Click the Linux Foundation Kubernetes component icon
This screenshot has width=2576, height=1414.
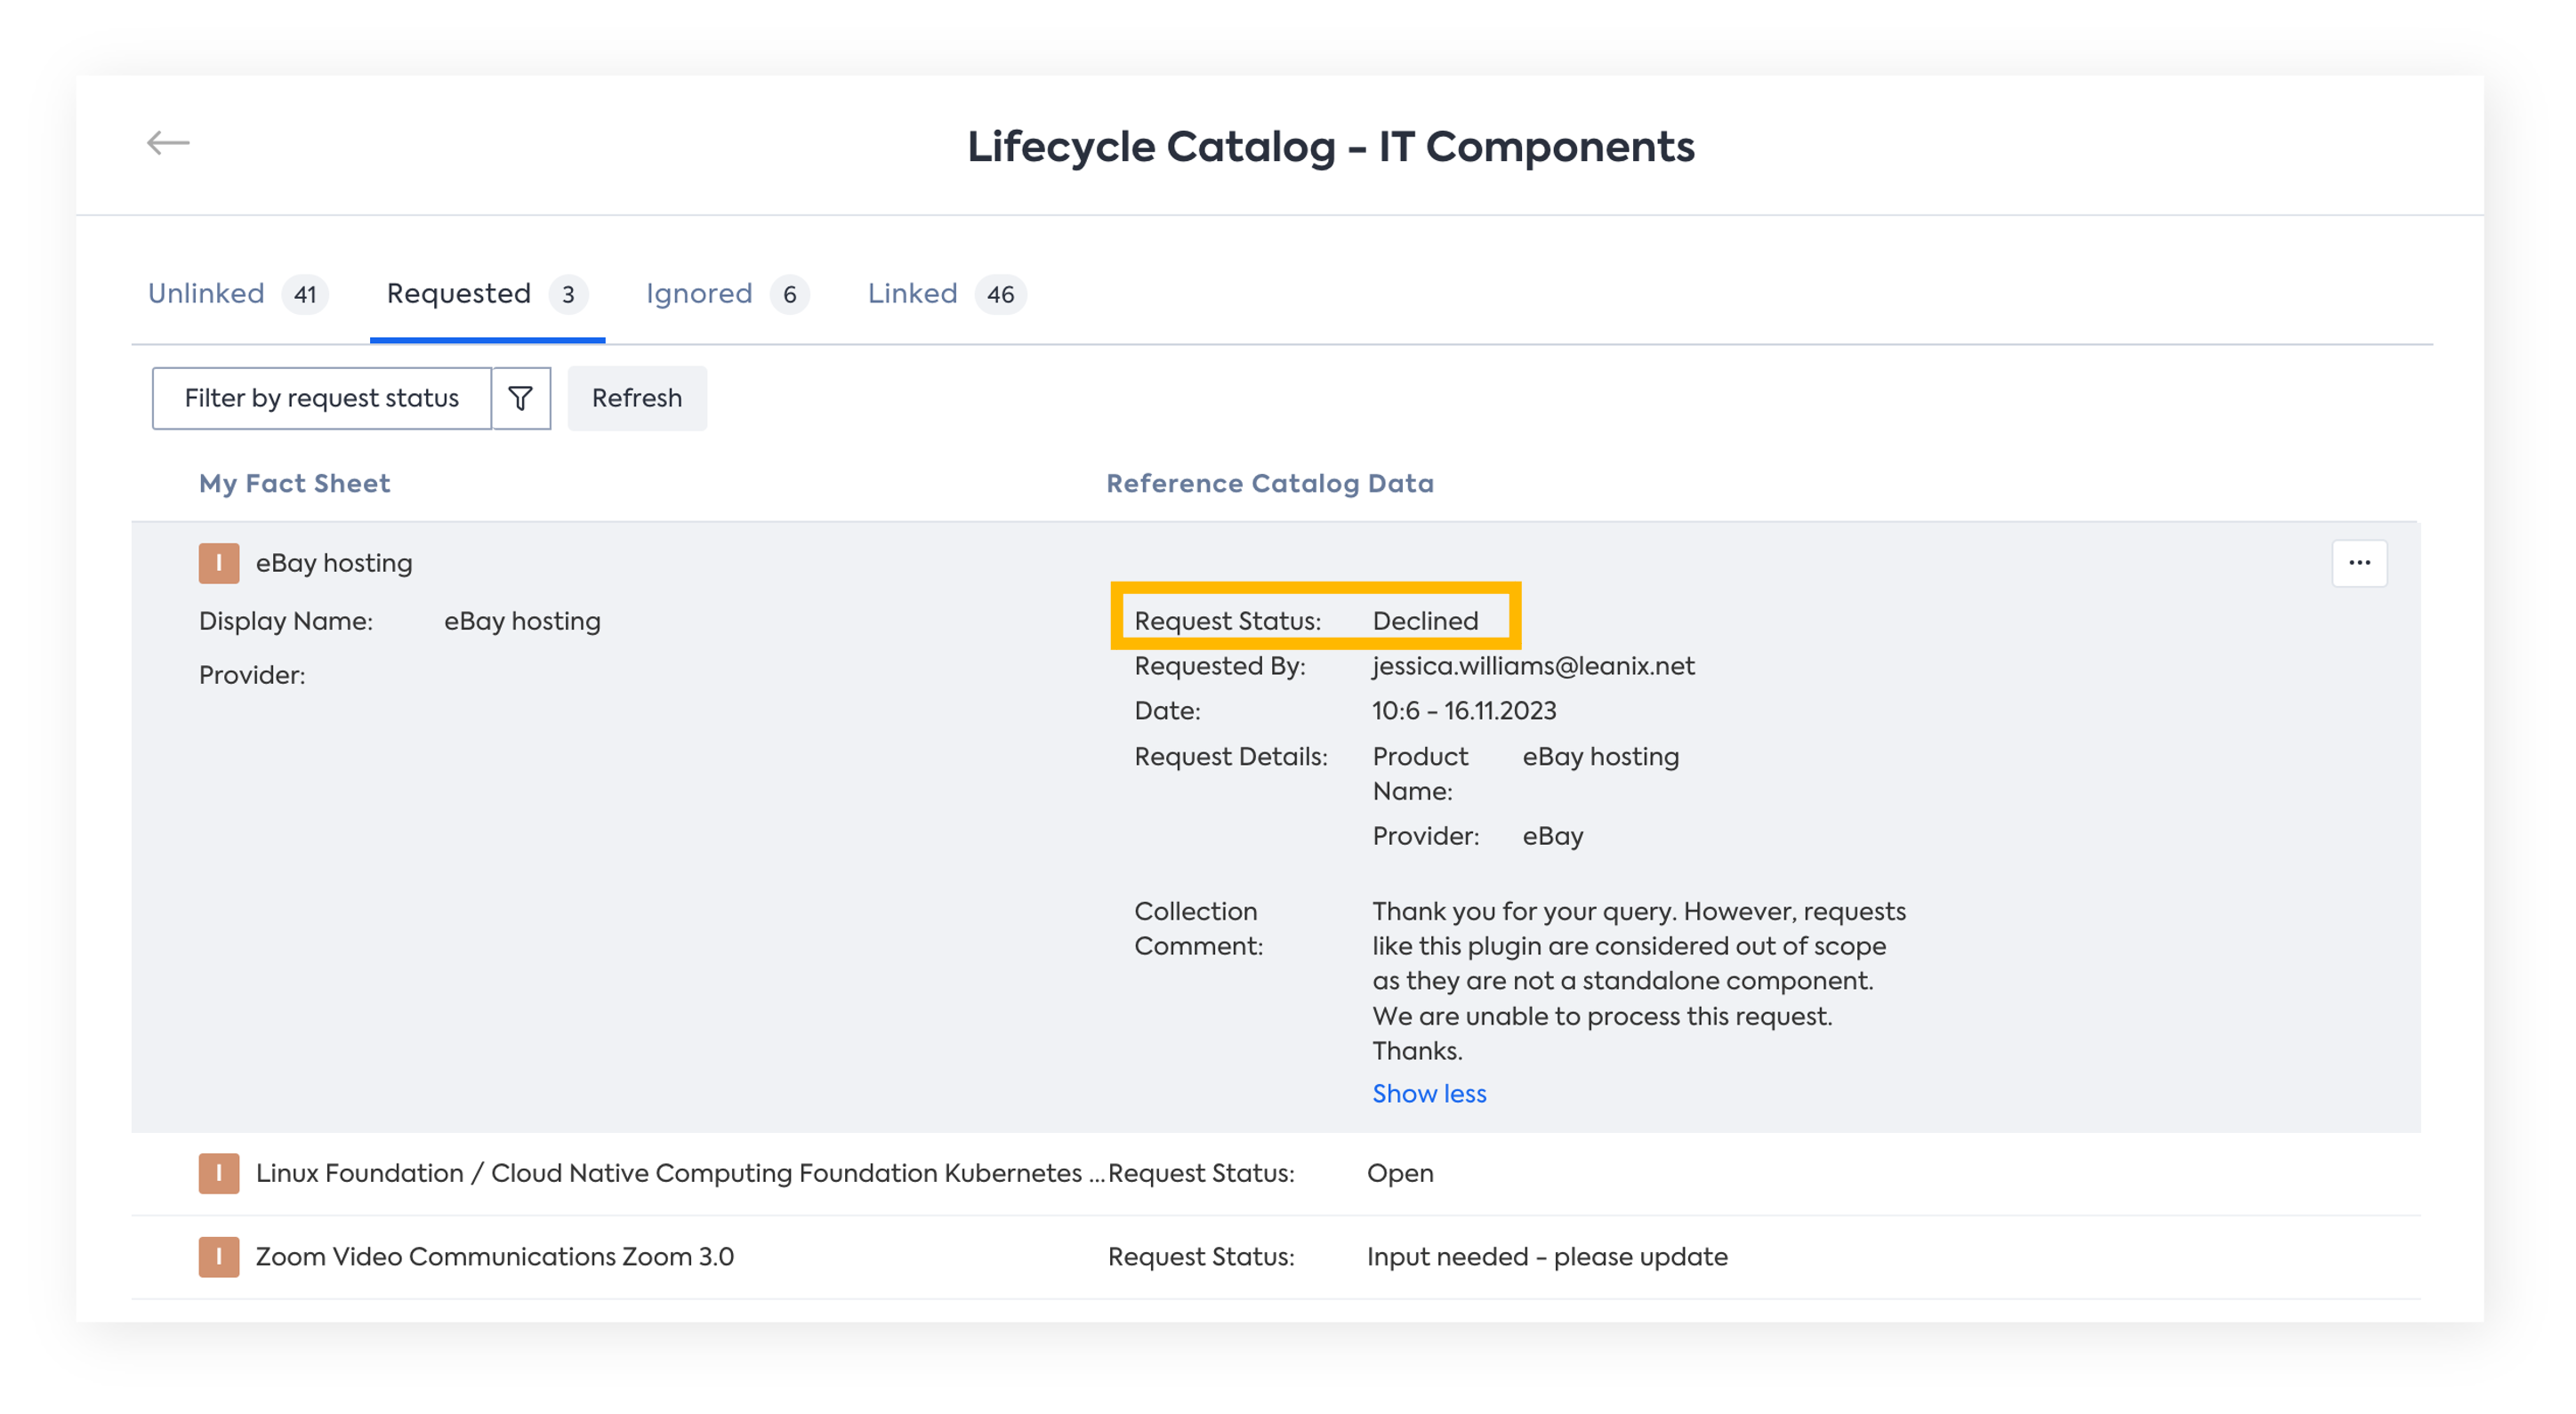[219, 1173]
